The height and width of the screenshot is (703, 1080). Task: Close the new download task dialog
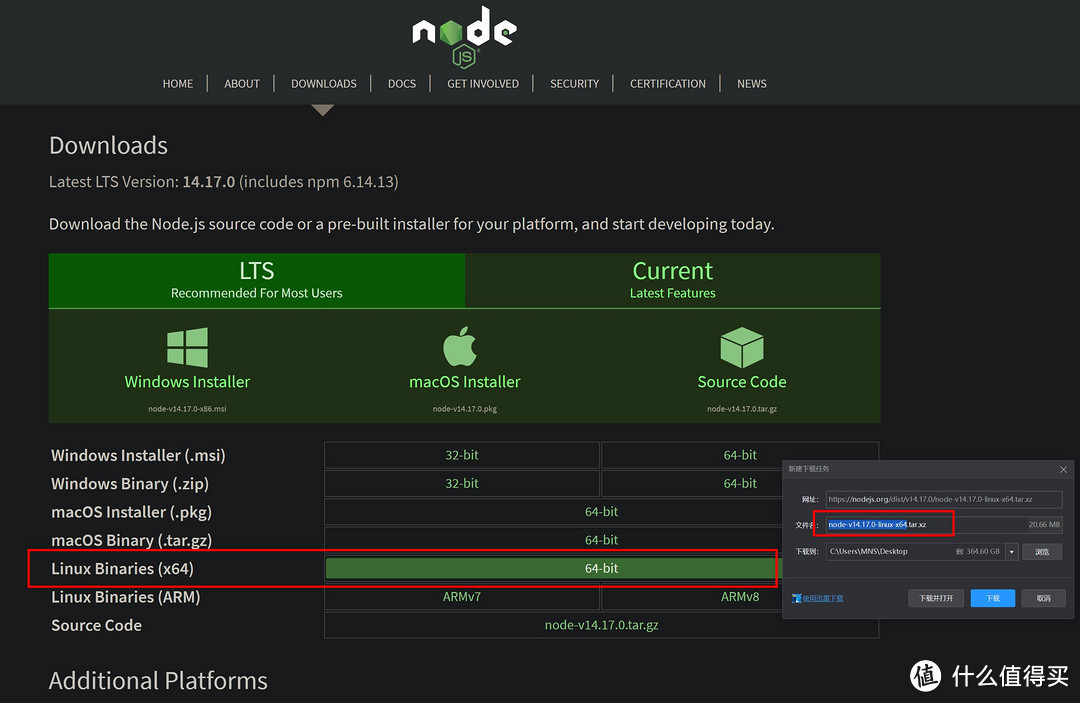[1063, 469]
